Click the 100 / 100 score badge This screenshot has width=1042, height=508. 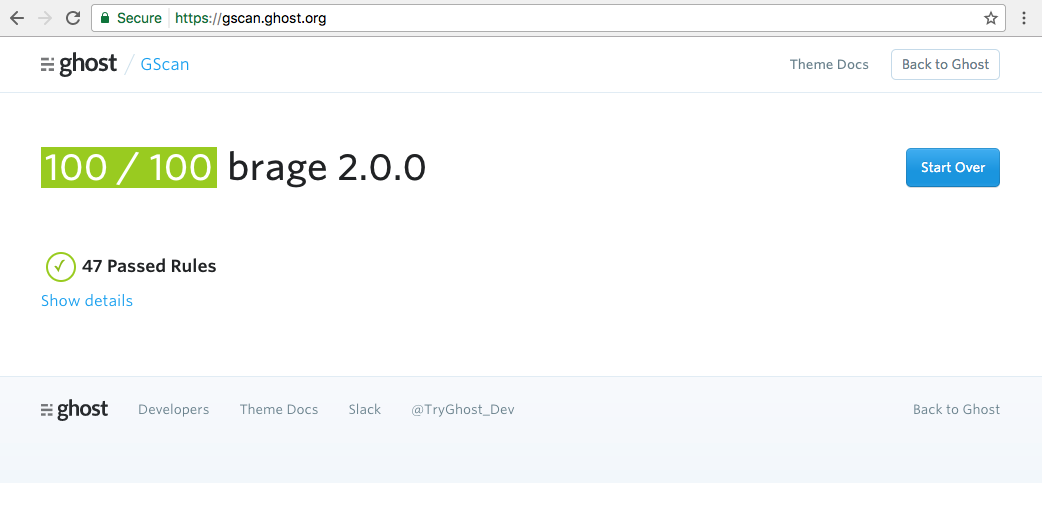129,168
